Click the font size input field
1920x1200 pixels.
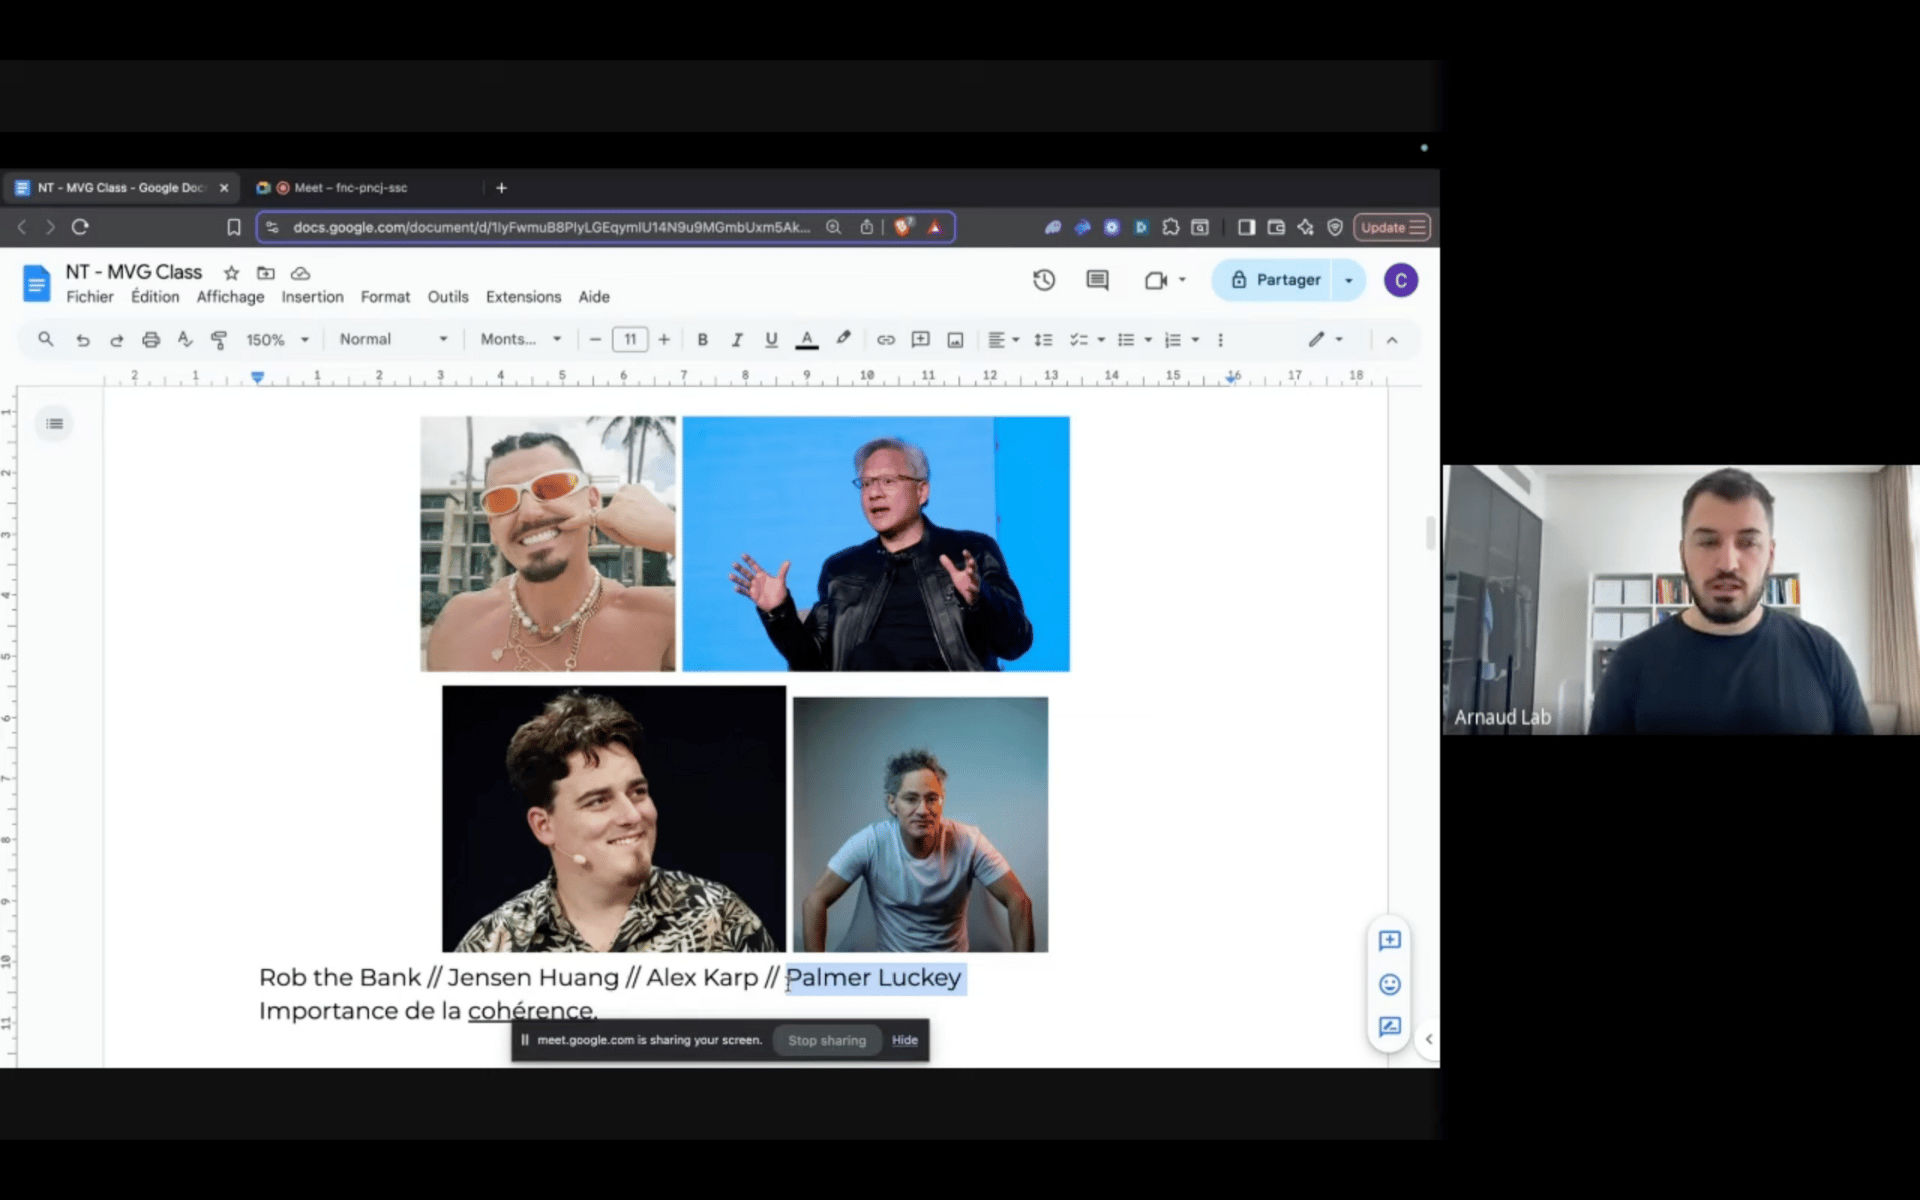(x=630, y=340)
